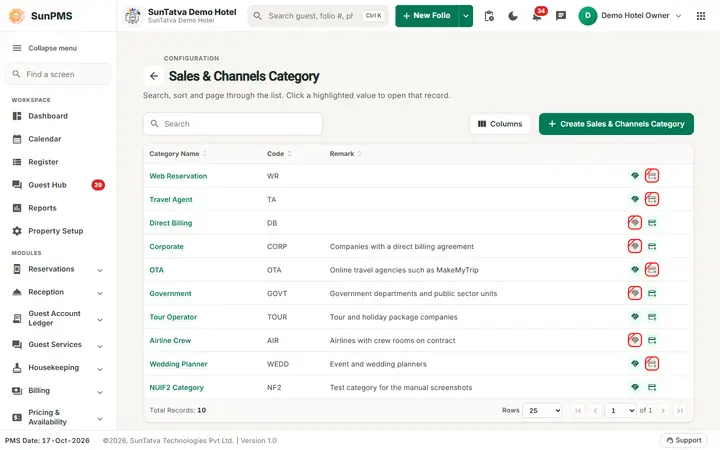Viewport: 720px width, 450px height.
Task: Click the card icon in Travel Agent row
Action: (x=652, y=199)
